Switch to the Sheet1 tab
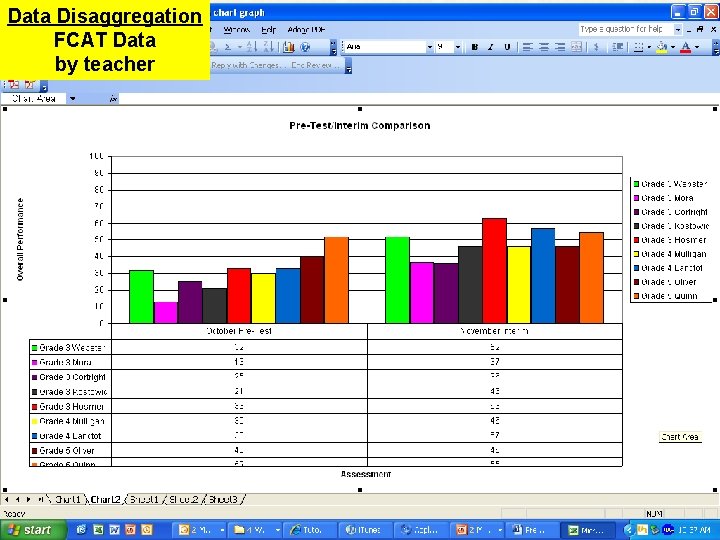This screenshot has width=720, height=540. pyautogui.click(x=144, y=499)
